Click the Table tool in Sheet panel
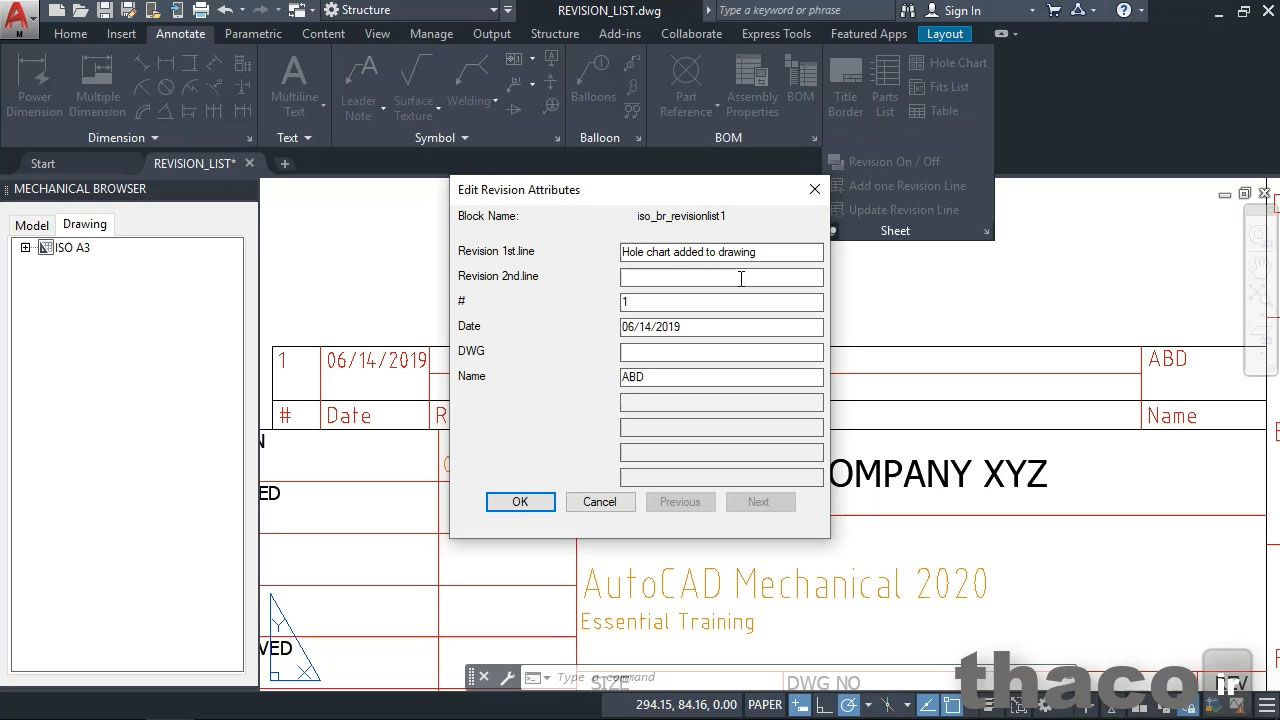 933,111
